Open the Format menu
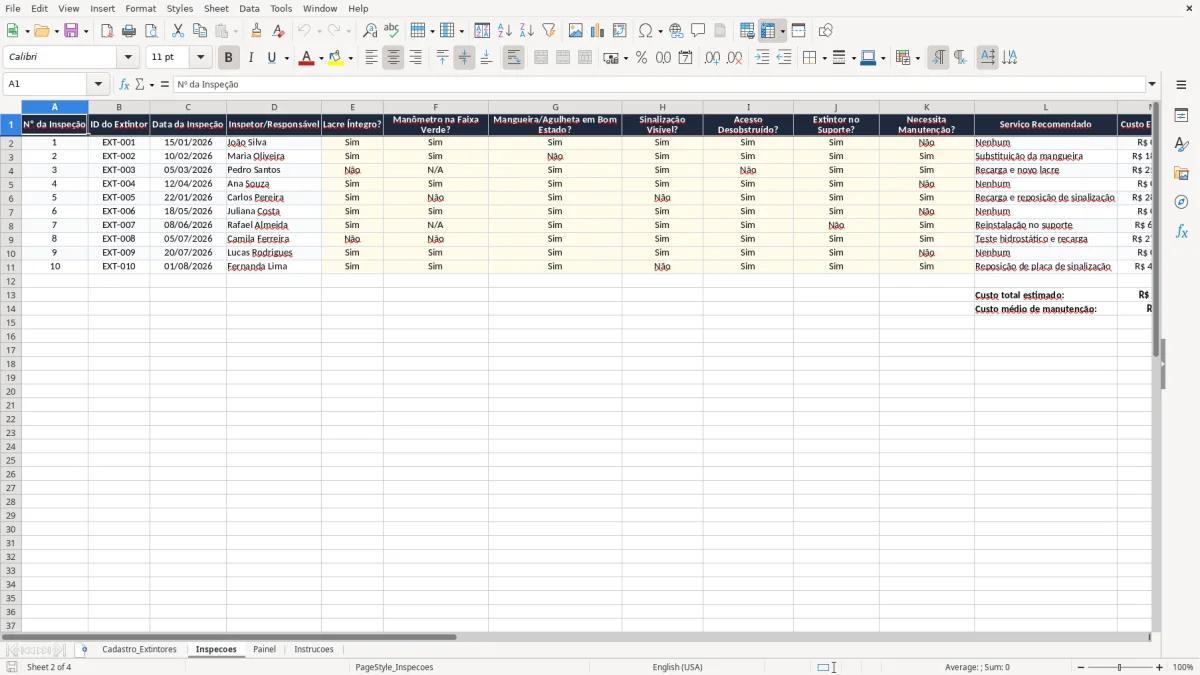Image resolution: width=1200 pixels, height=675 pixels. tap(141, 8)
